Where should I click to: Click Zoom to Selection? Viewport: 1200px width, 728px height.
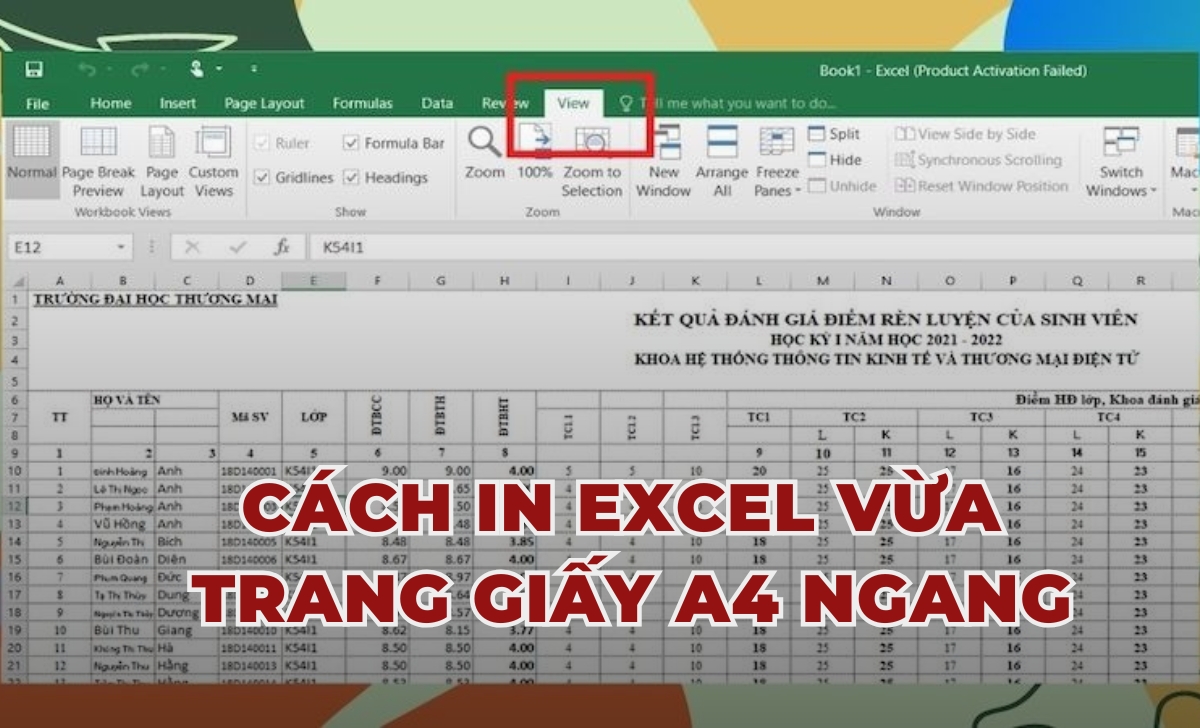[x=592, y=162]
